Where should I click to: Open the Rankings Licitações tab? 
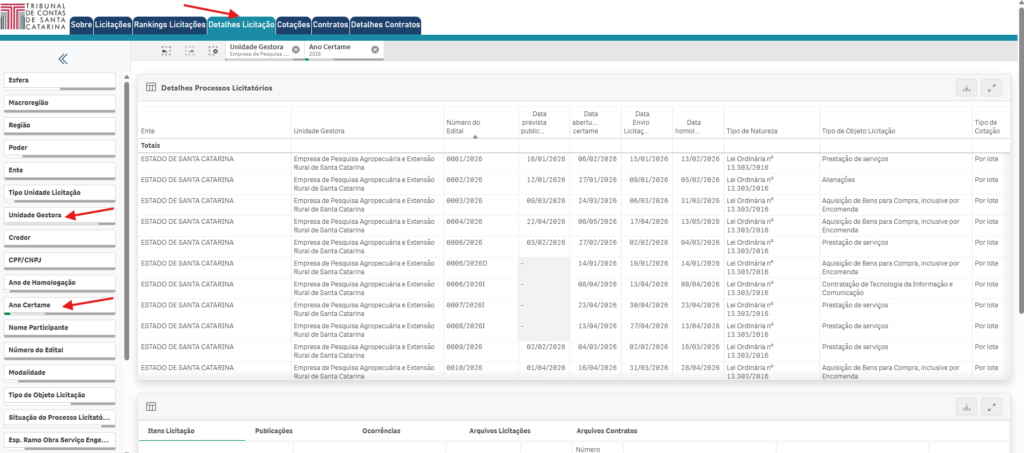[170, 25]
